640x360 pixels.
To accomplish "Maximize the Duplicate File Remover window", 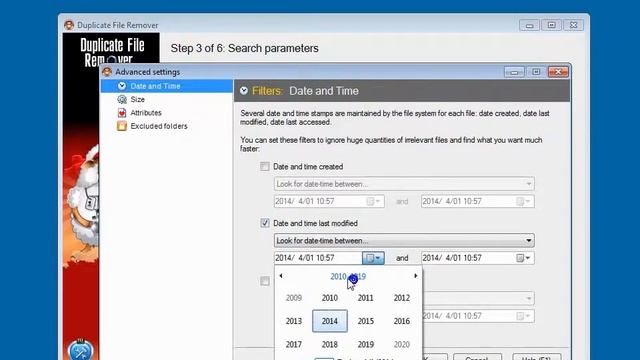I will (x=551, y=25).
